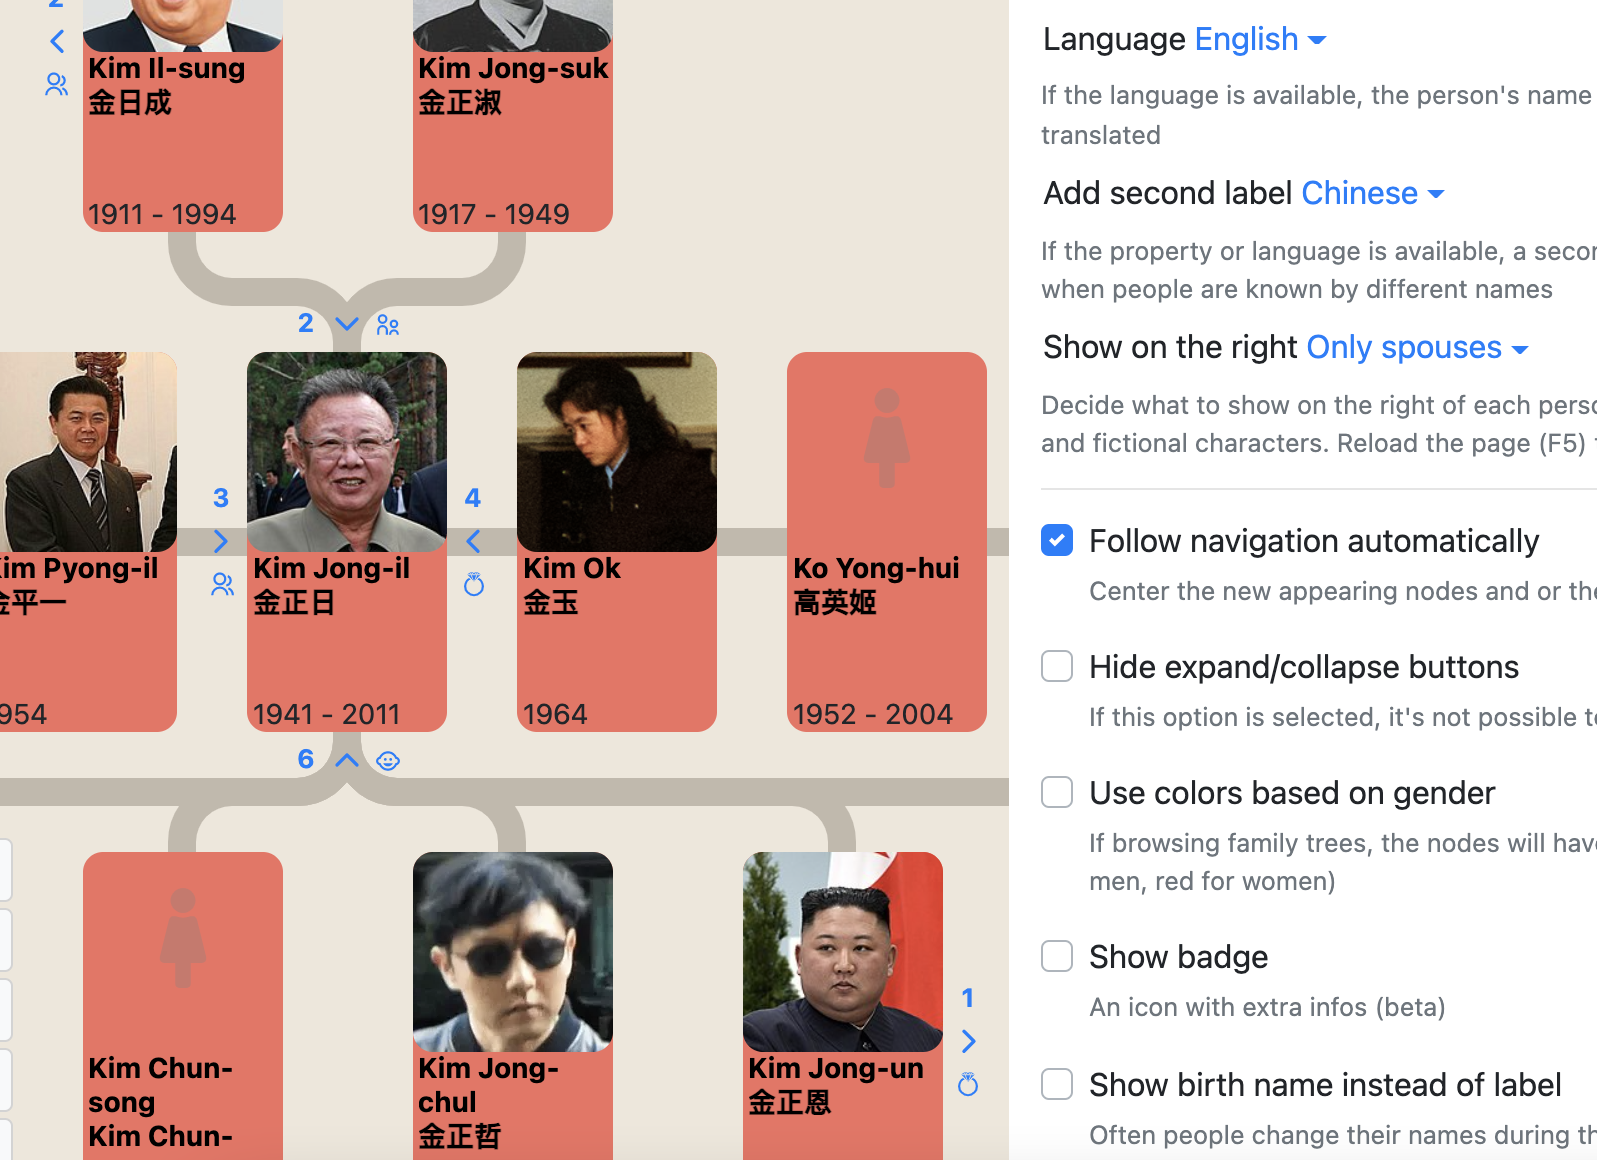The width and height of the screenshot is (1597, 1160).
Task: Enable Hide expand/collapse buttons option
Action: point(1057,666)
